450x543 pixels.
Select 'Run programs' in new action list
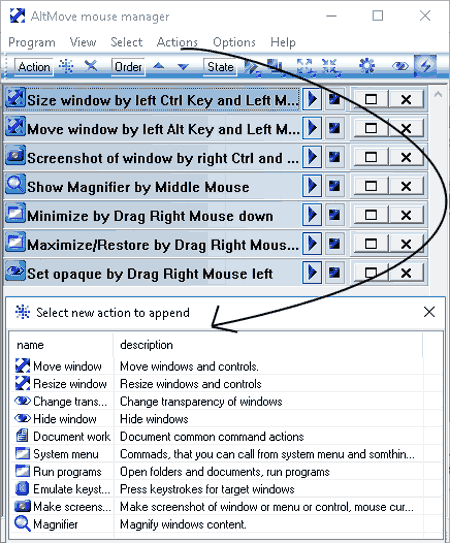(x=67, y=472)
